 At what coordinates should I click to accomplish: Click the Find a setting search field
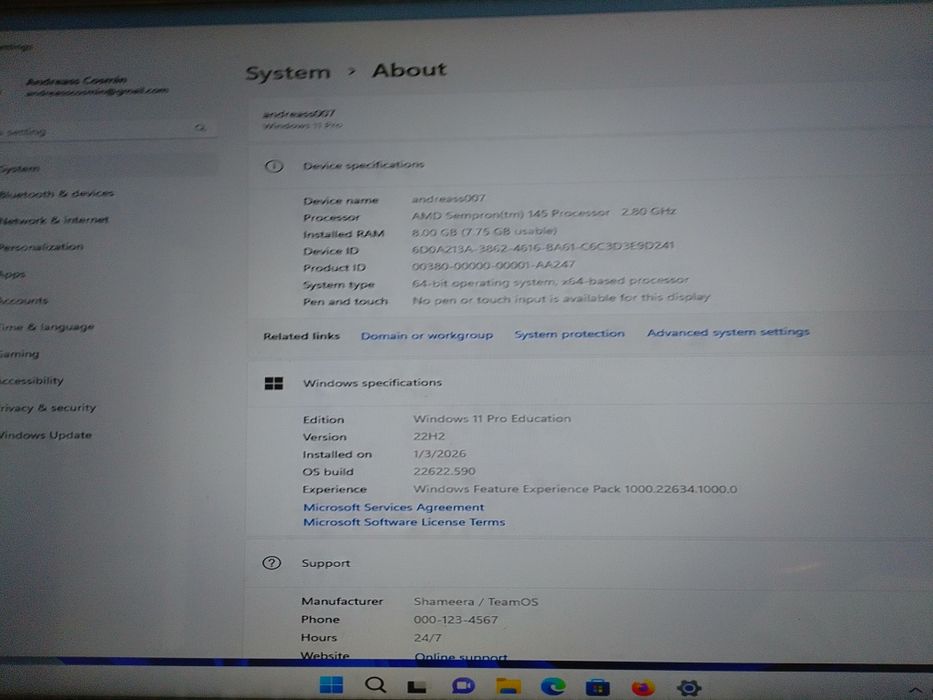pos(107,130)
